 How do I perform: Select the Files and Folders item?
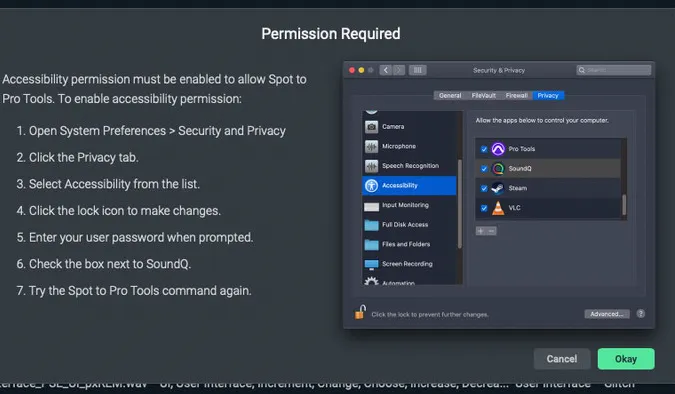[409, 244]
